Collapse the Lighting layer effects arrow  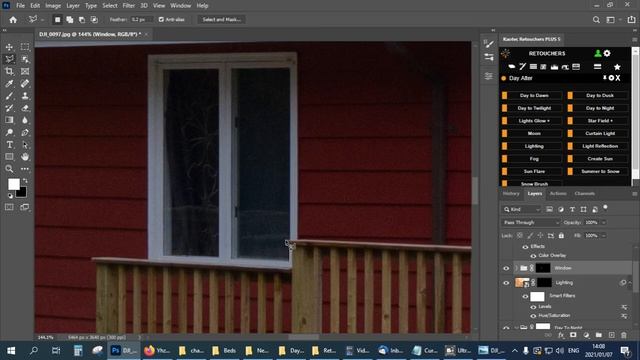pos(630,282)
